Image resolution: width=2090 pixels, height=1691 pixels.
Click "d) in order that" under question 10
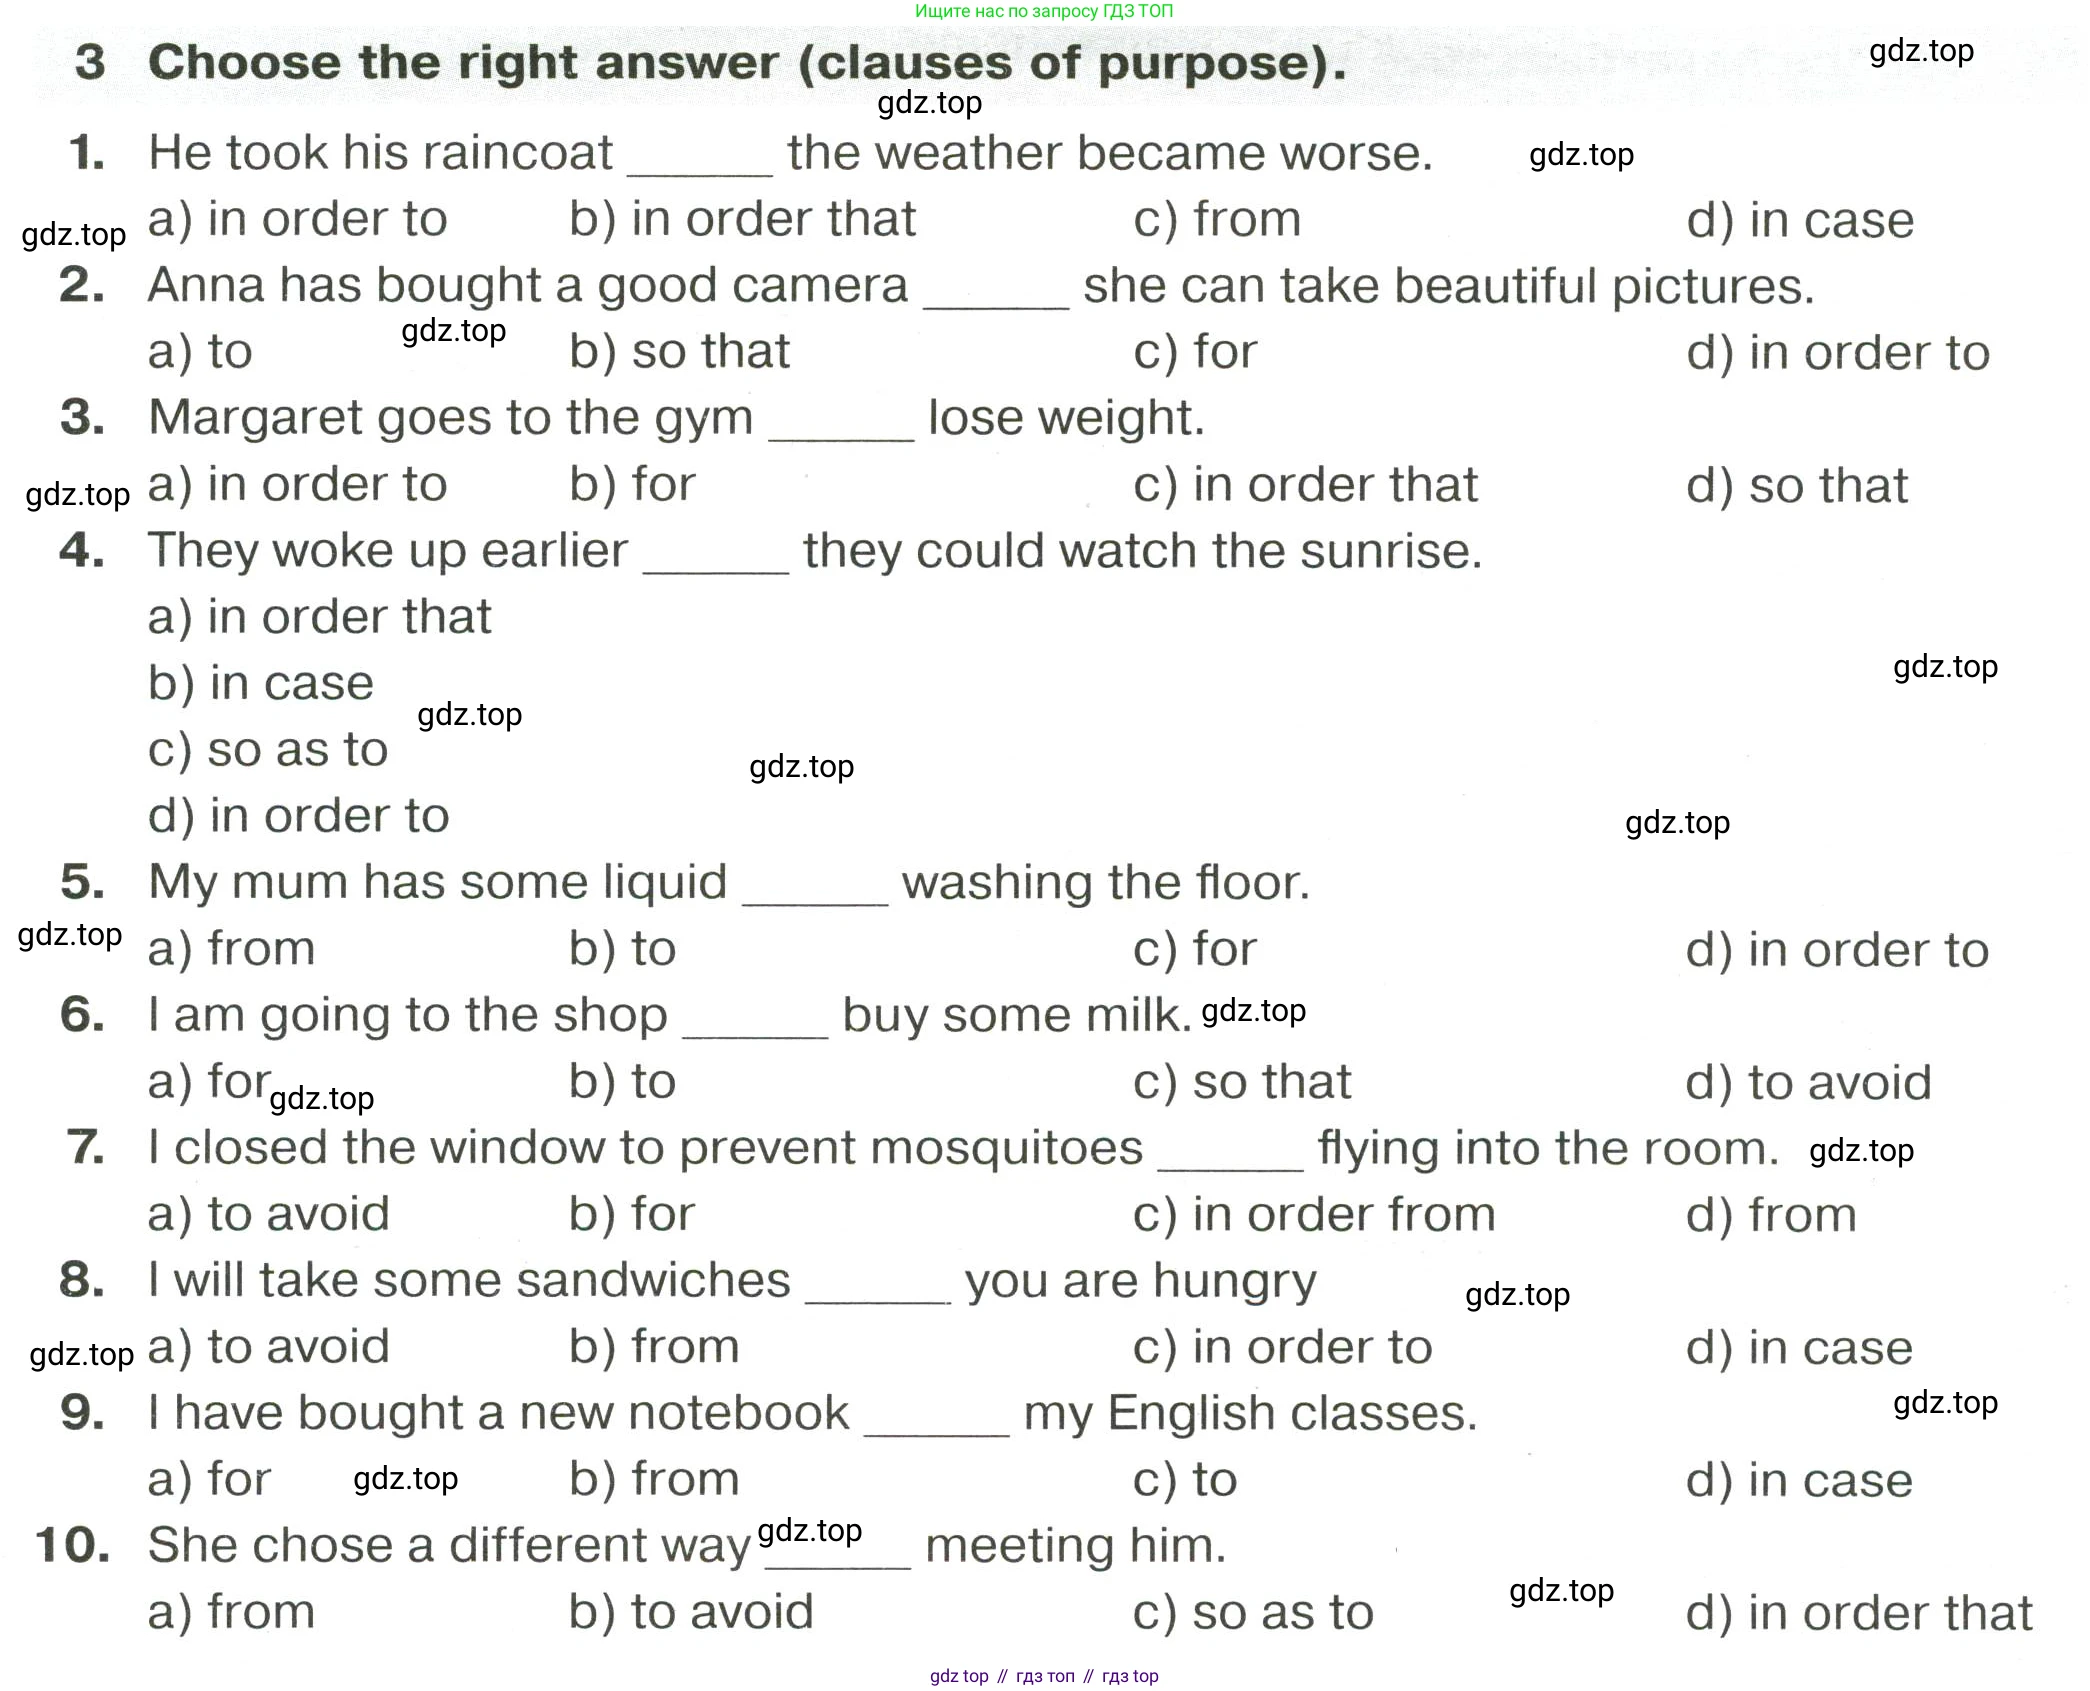(x=1858, y=1613)
